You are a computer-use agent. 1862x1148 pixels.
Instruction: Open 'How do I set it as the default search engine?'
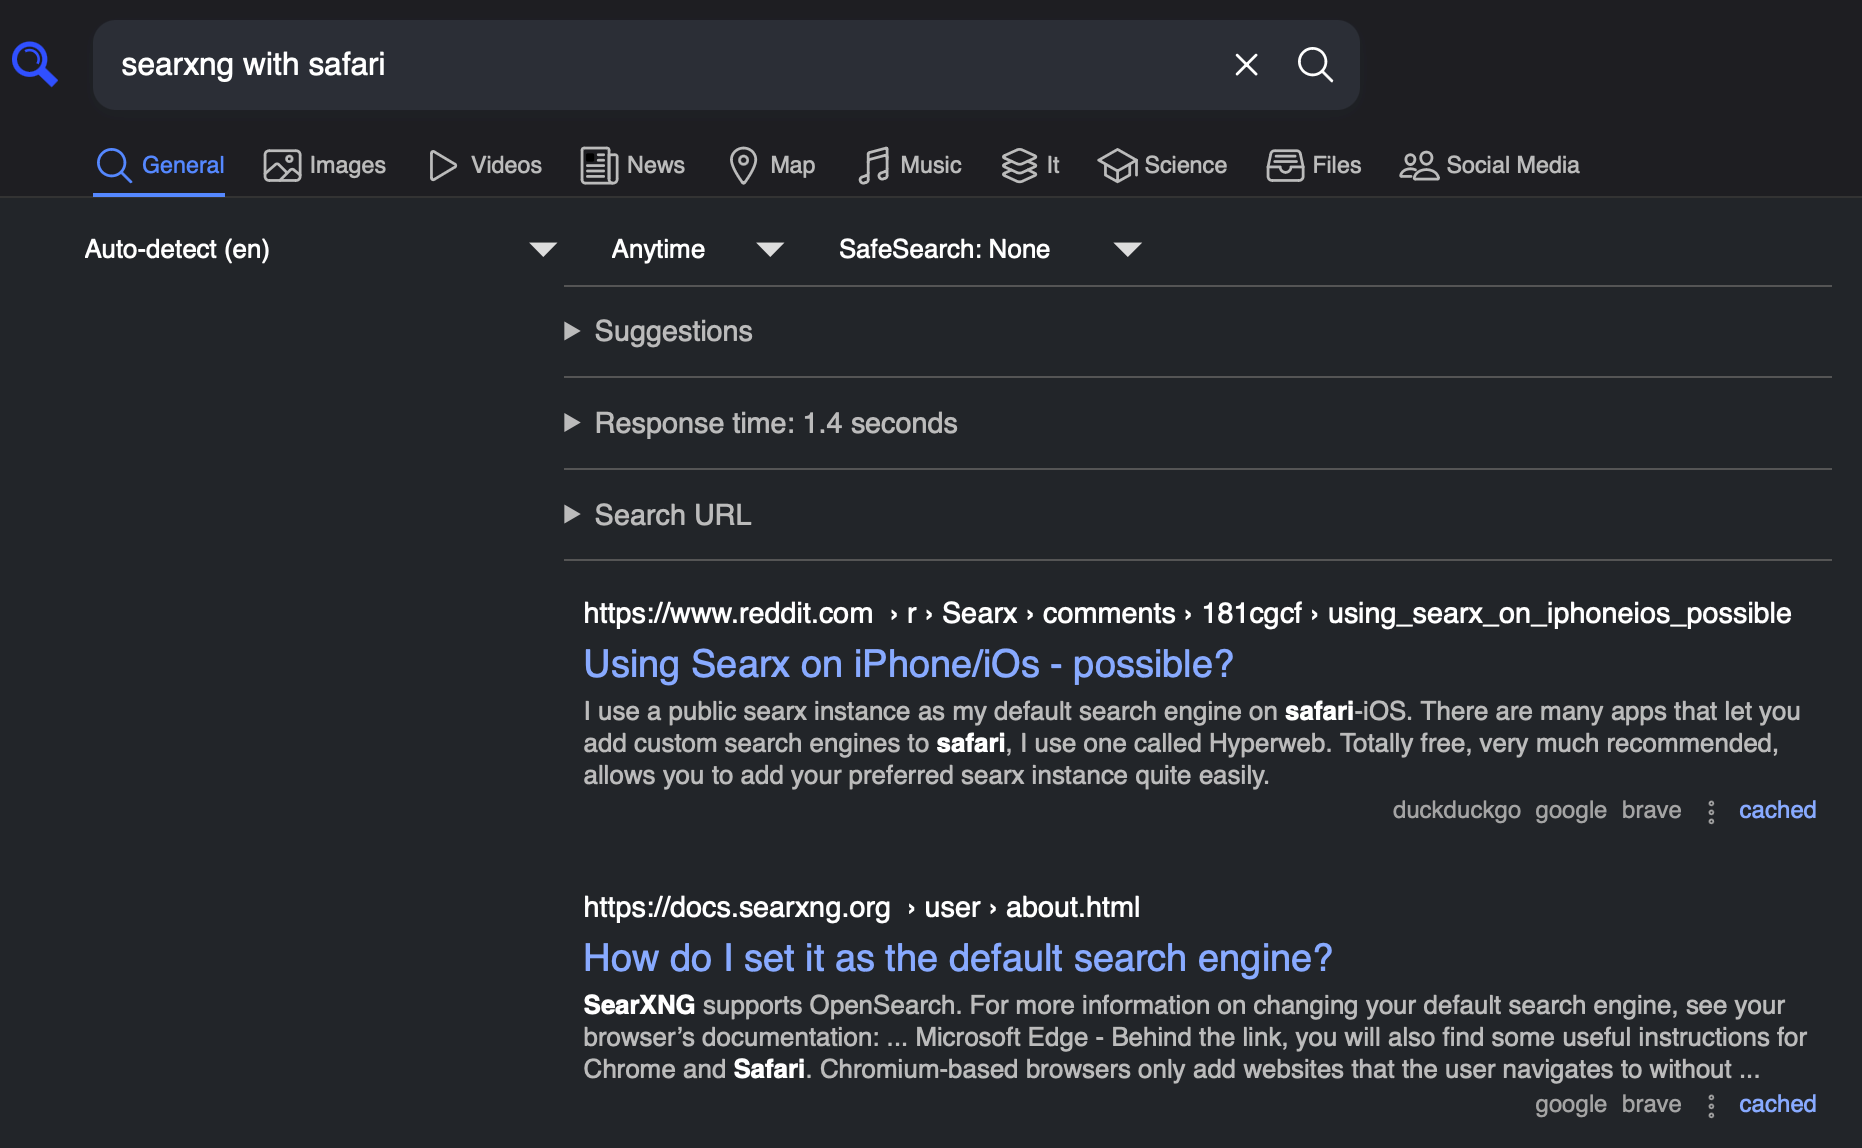pos(957,958)
